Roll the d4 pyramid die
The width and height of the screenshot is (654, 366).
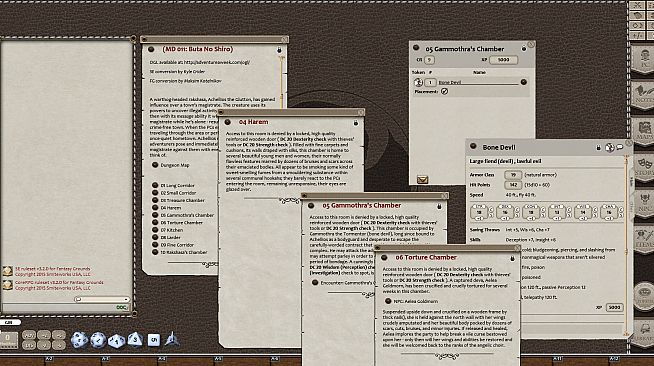171,340
